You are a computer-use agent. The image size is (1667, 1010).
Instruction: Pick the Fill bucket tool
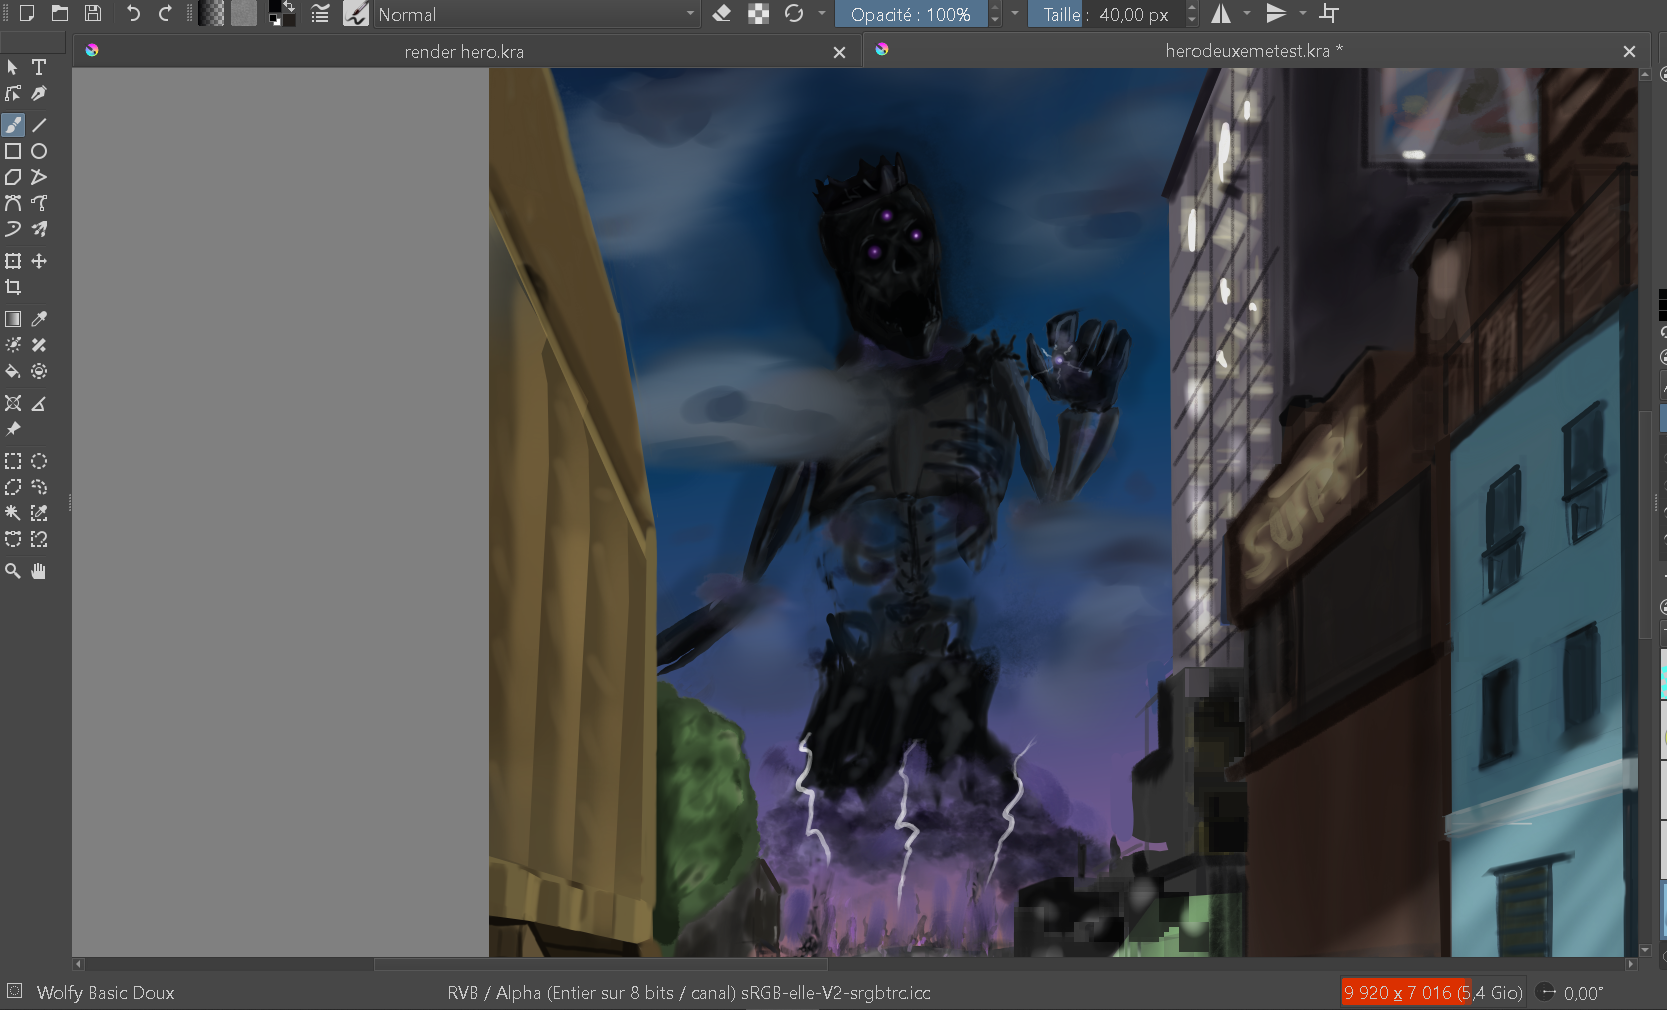[x=13, y=371]
